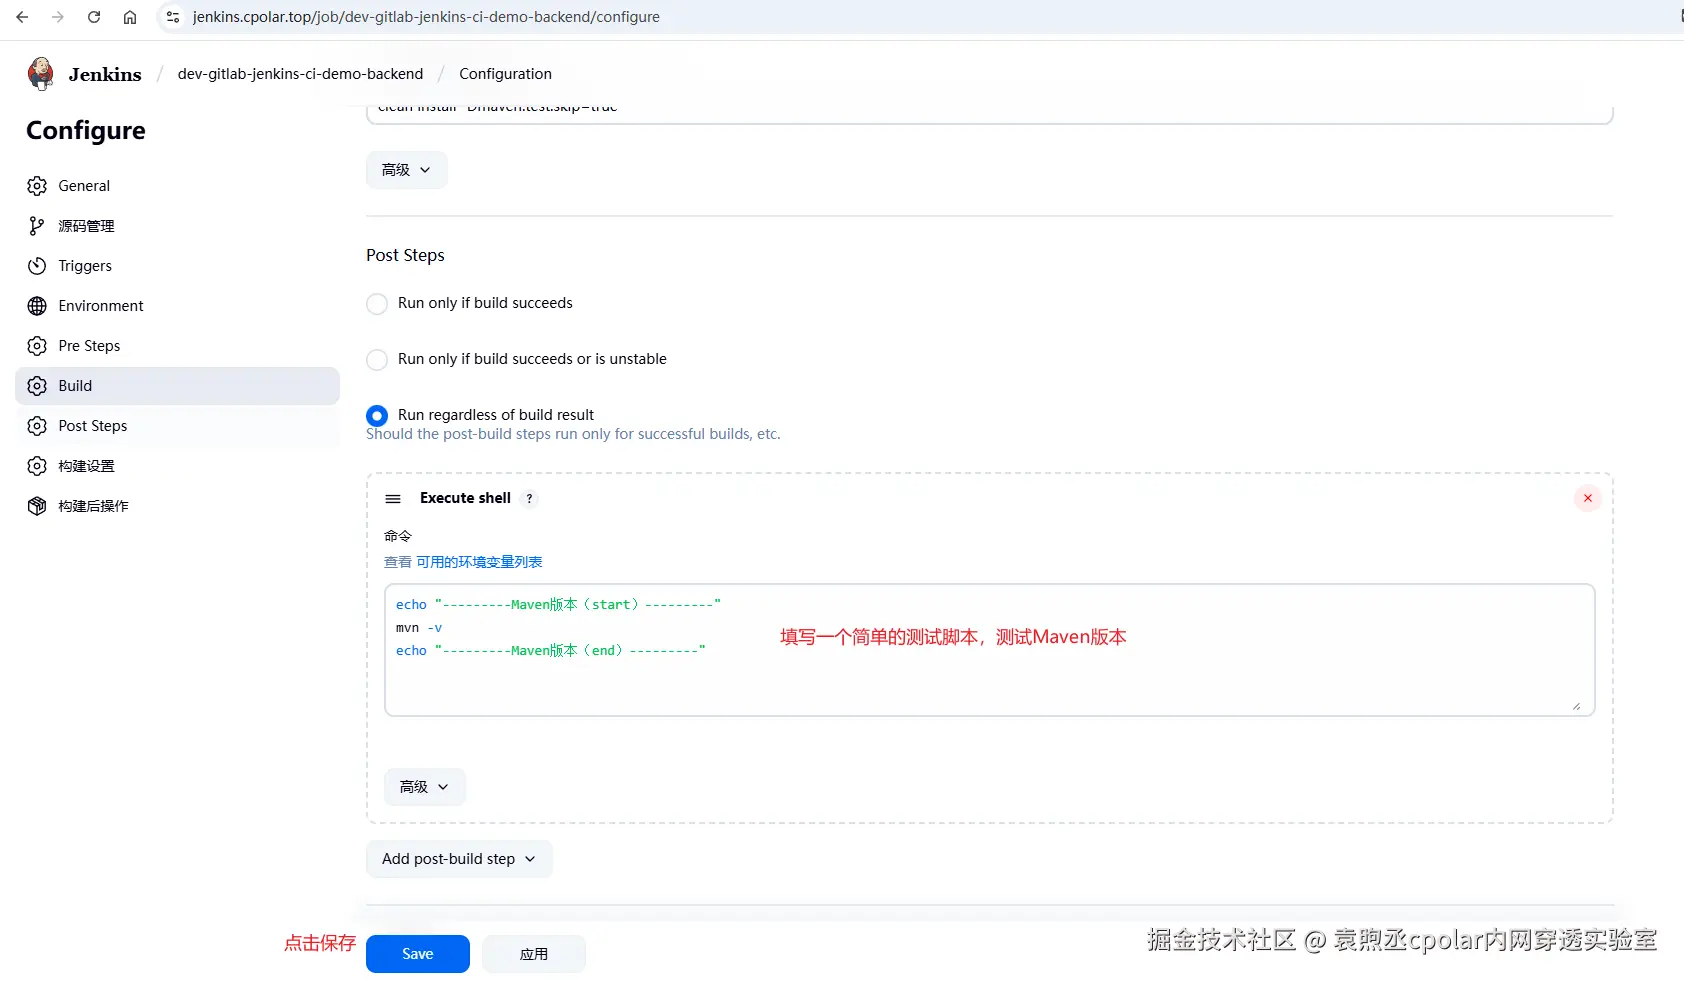
Task: Open the Add post-build step dropdown
Action: click(x=459, y=859)
